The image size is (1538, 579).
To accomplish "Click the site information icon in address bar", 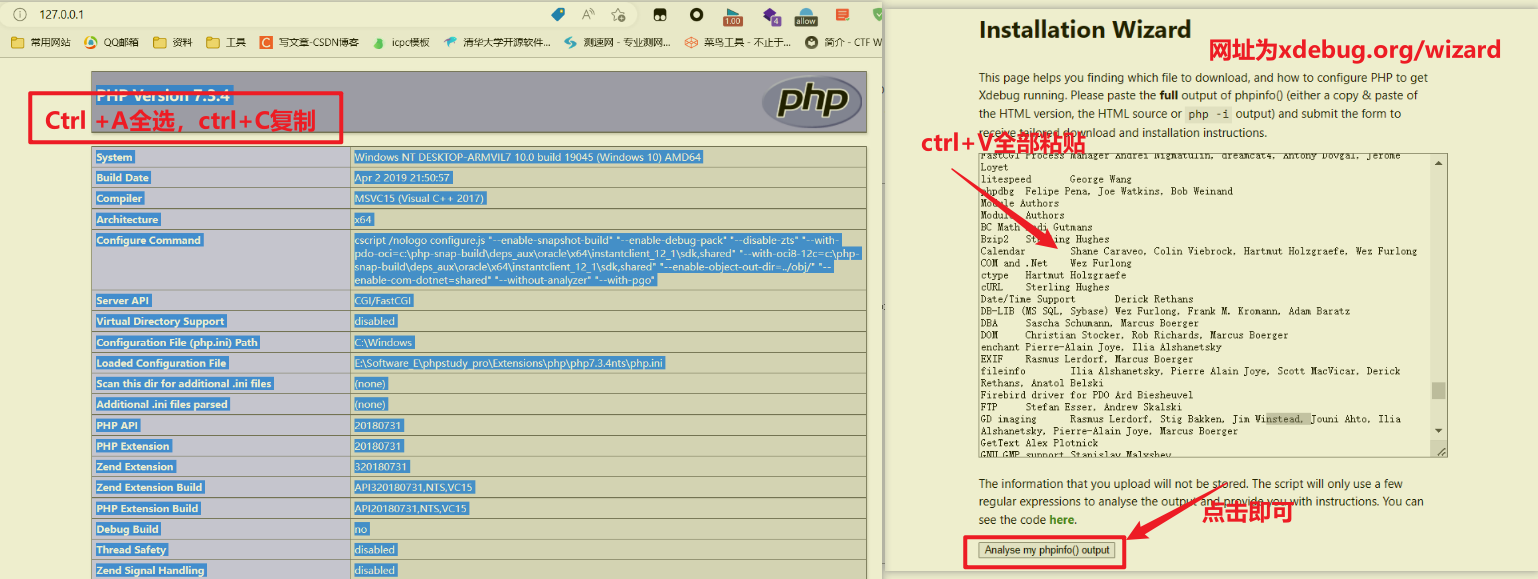I will tap(18, 14).
